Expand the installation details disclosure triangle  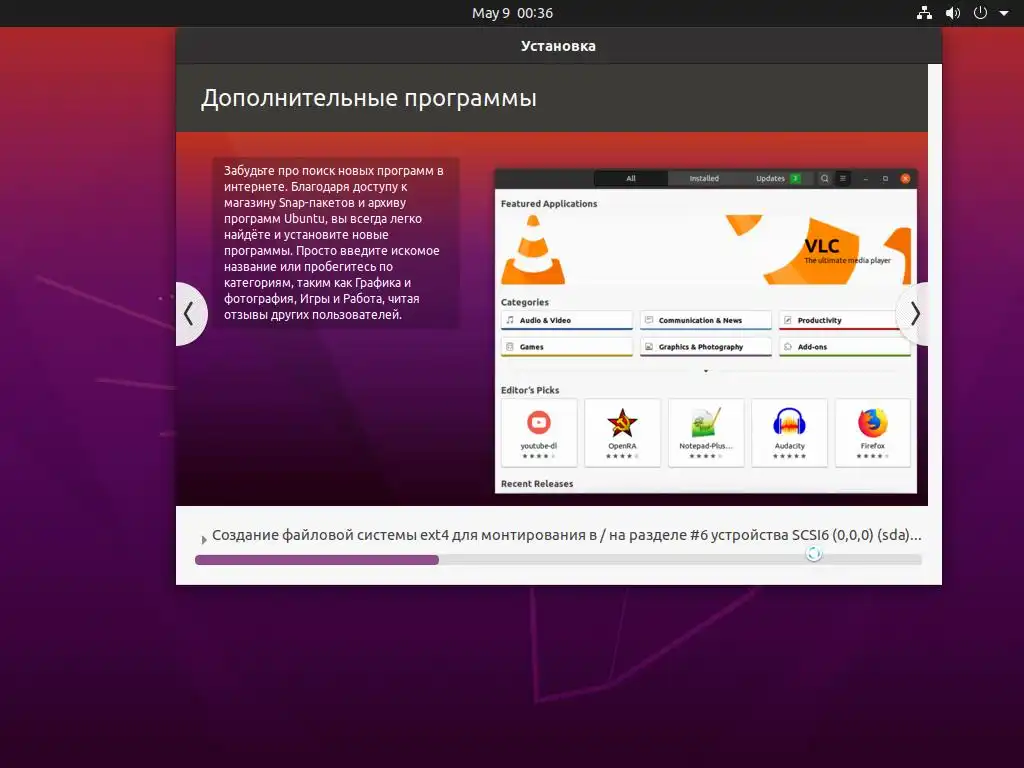204,539
